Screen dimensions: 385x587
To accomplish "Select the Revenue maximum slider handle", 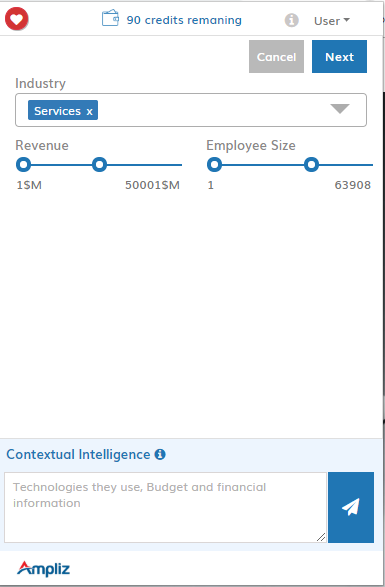I will pyautogui.click(x=99, y=164).
